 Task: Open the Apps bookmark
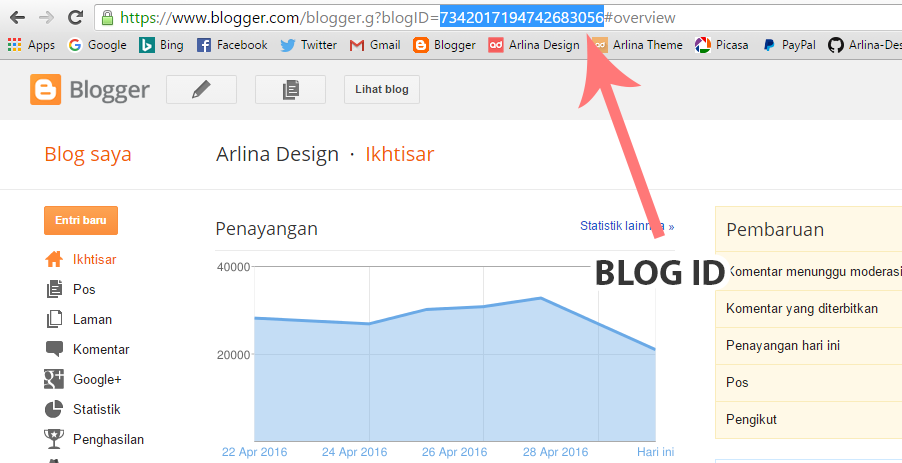pyautogui.click(x=32, y=45)
